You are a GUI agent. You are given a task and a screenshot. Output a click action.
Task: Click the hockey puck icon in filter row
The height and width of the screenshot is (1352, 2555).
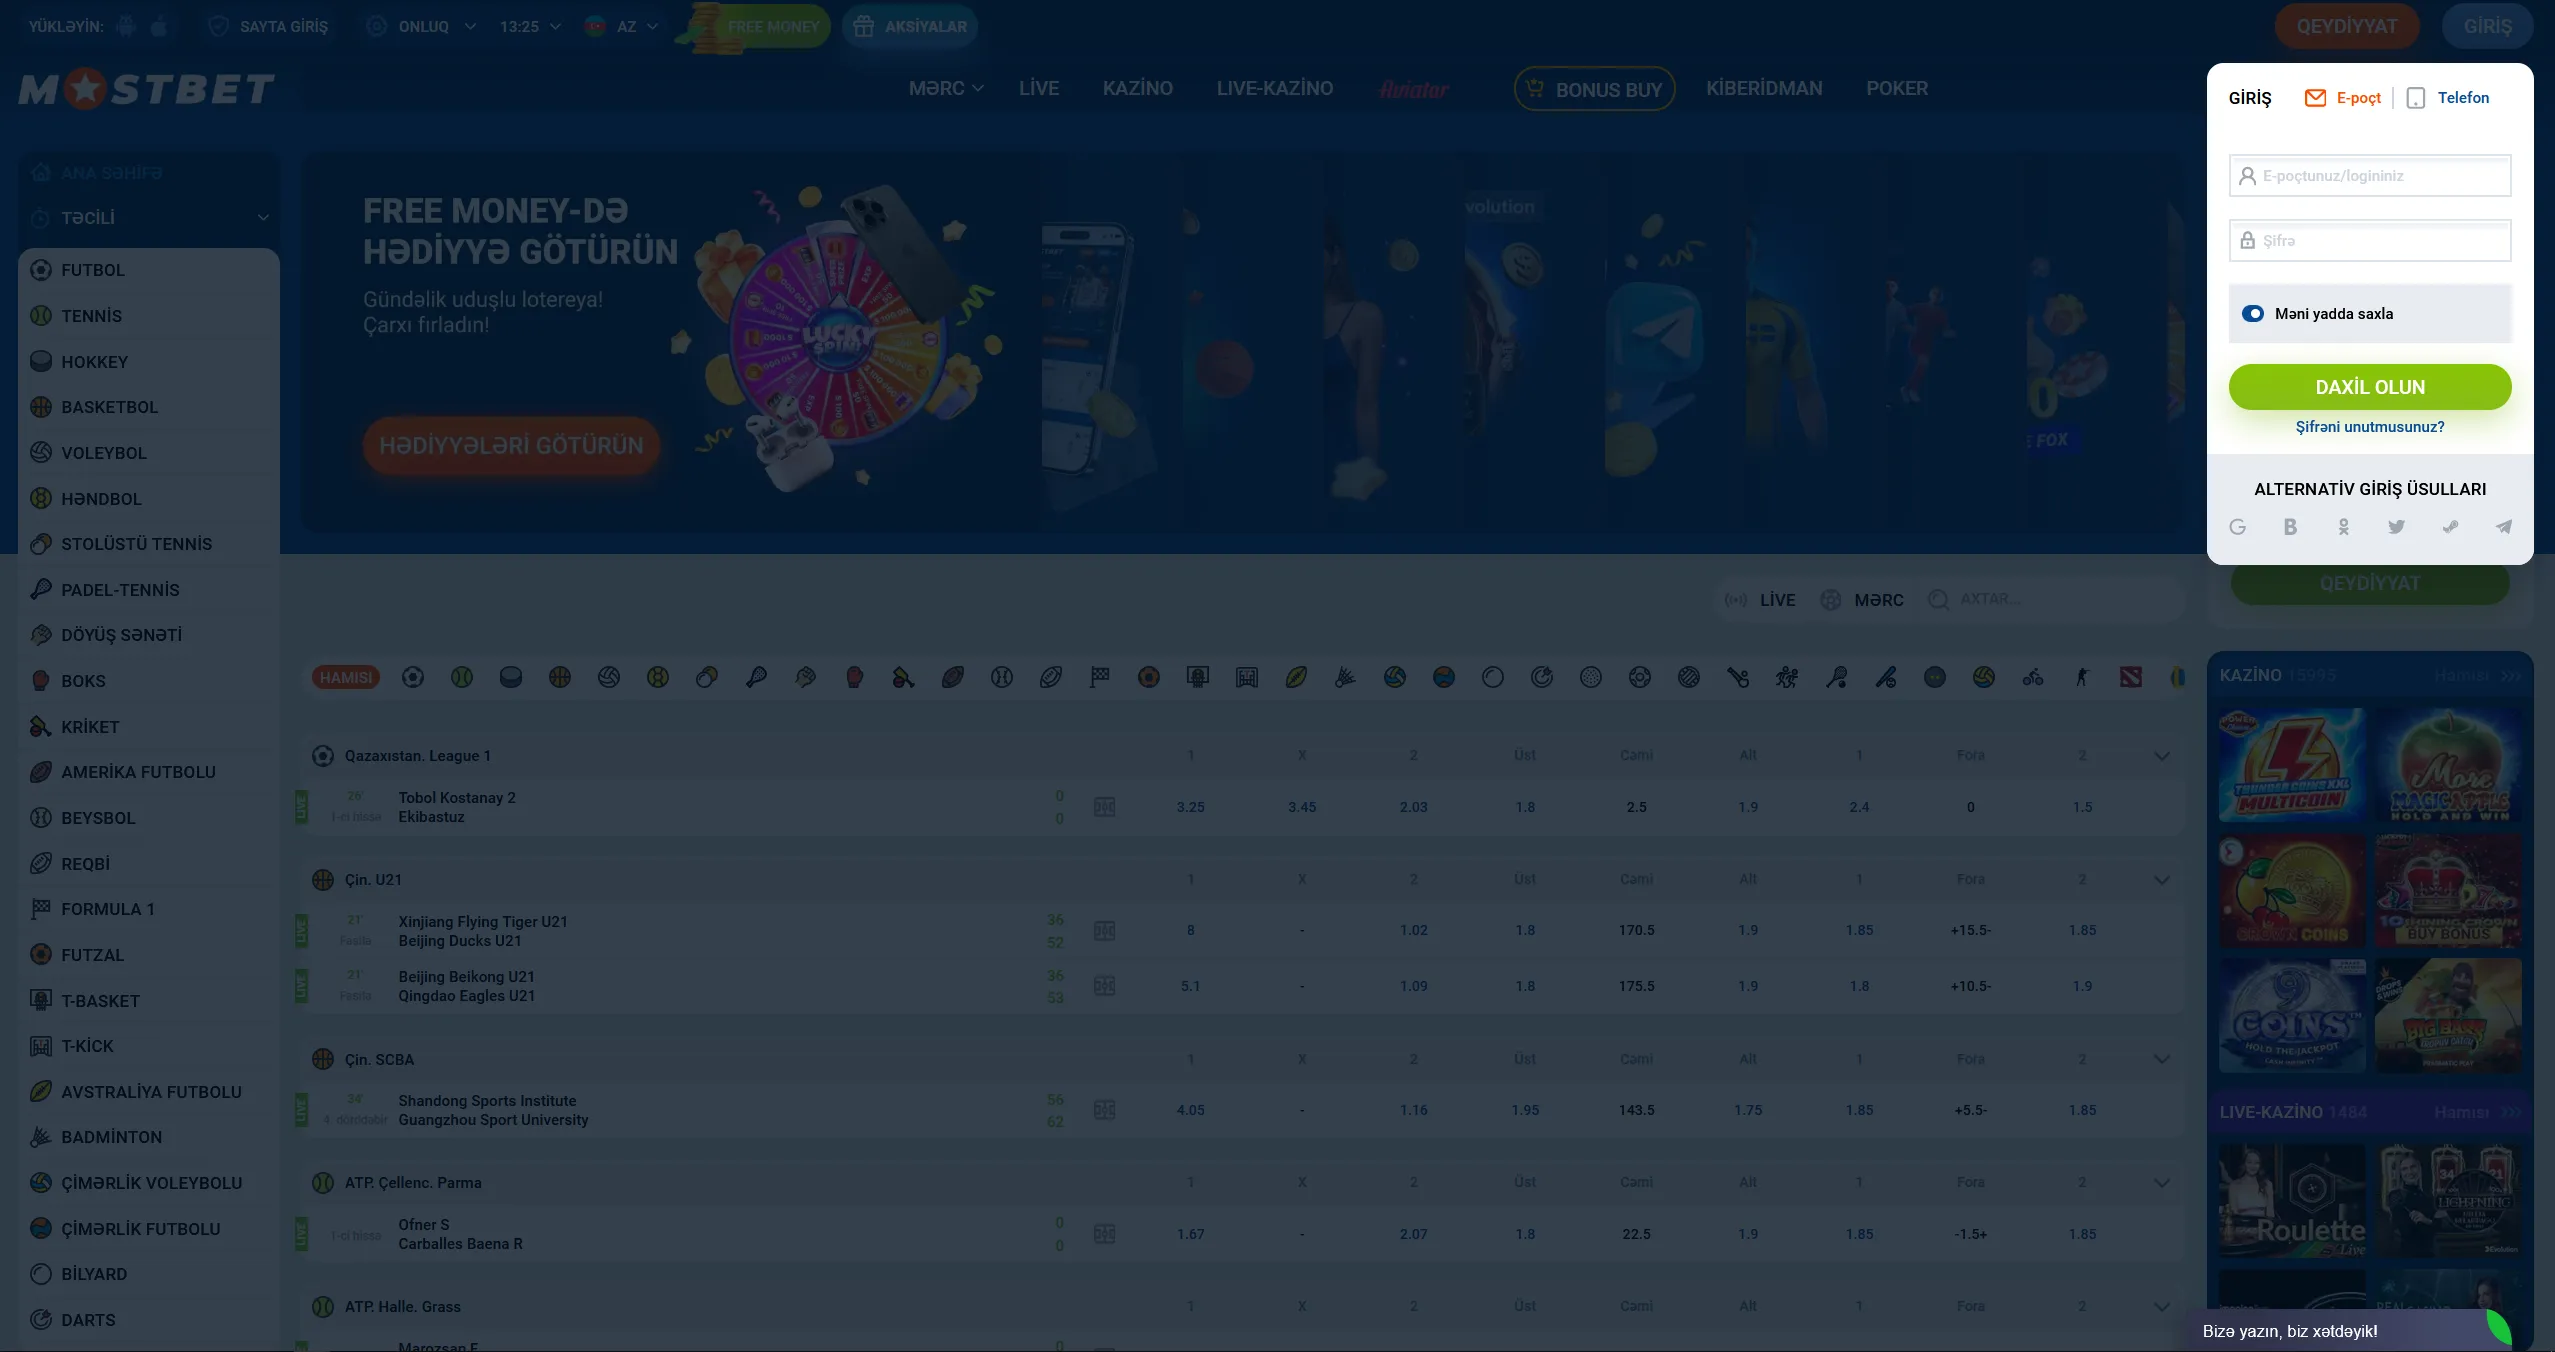[511, 677]
